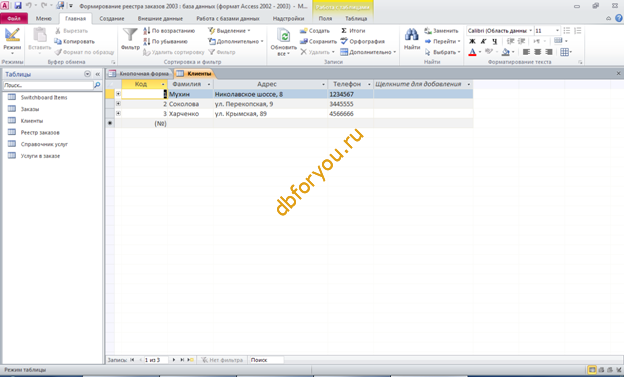Screen dimensions: 624x377
Task: Switch to Работа с базами данных tab
Action: click(228, 18)
